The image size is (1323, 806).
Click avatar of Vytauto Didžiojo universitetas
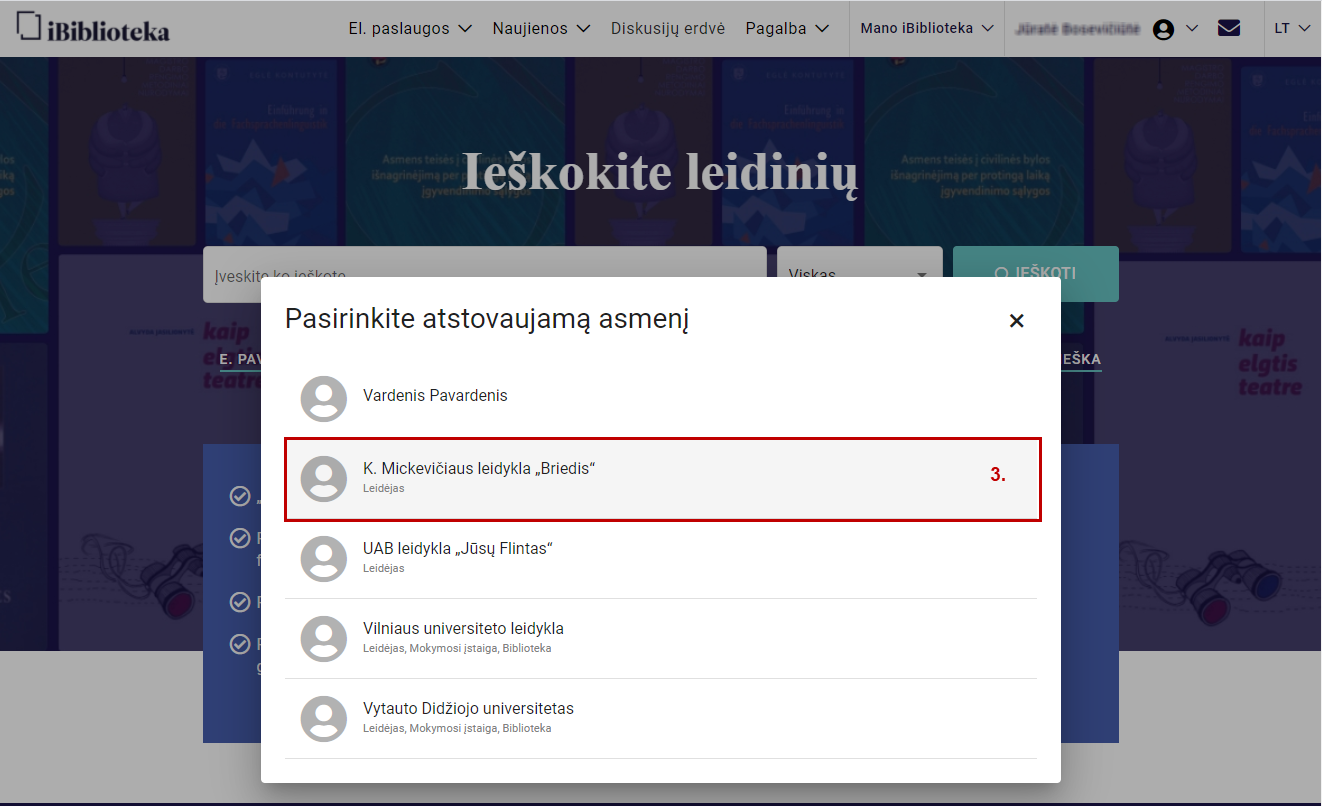point(324,719)
